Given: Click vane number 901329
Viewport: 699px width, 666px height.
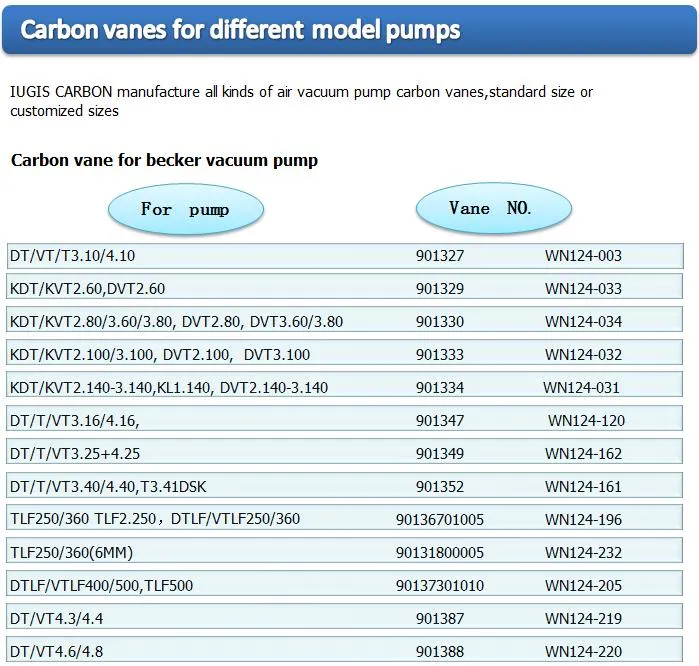Looking at the screenshot, I should 440,289.
